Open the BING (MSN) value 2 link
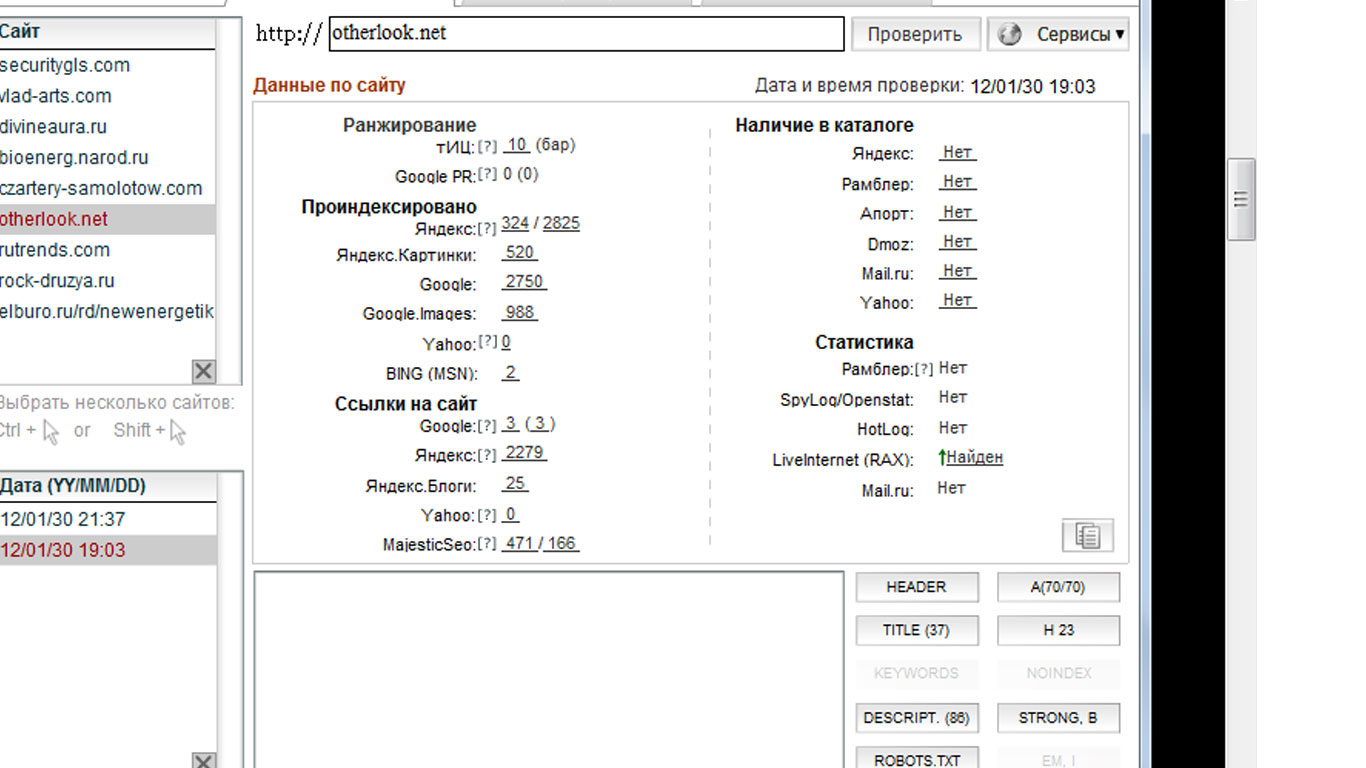Image resolution: width=1366 pixels, height=768 pixels. pos(511,374)
